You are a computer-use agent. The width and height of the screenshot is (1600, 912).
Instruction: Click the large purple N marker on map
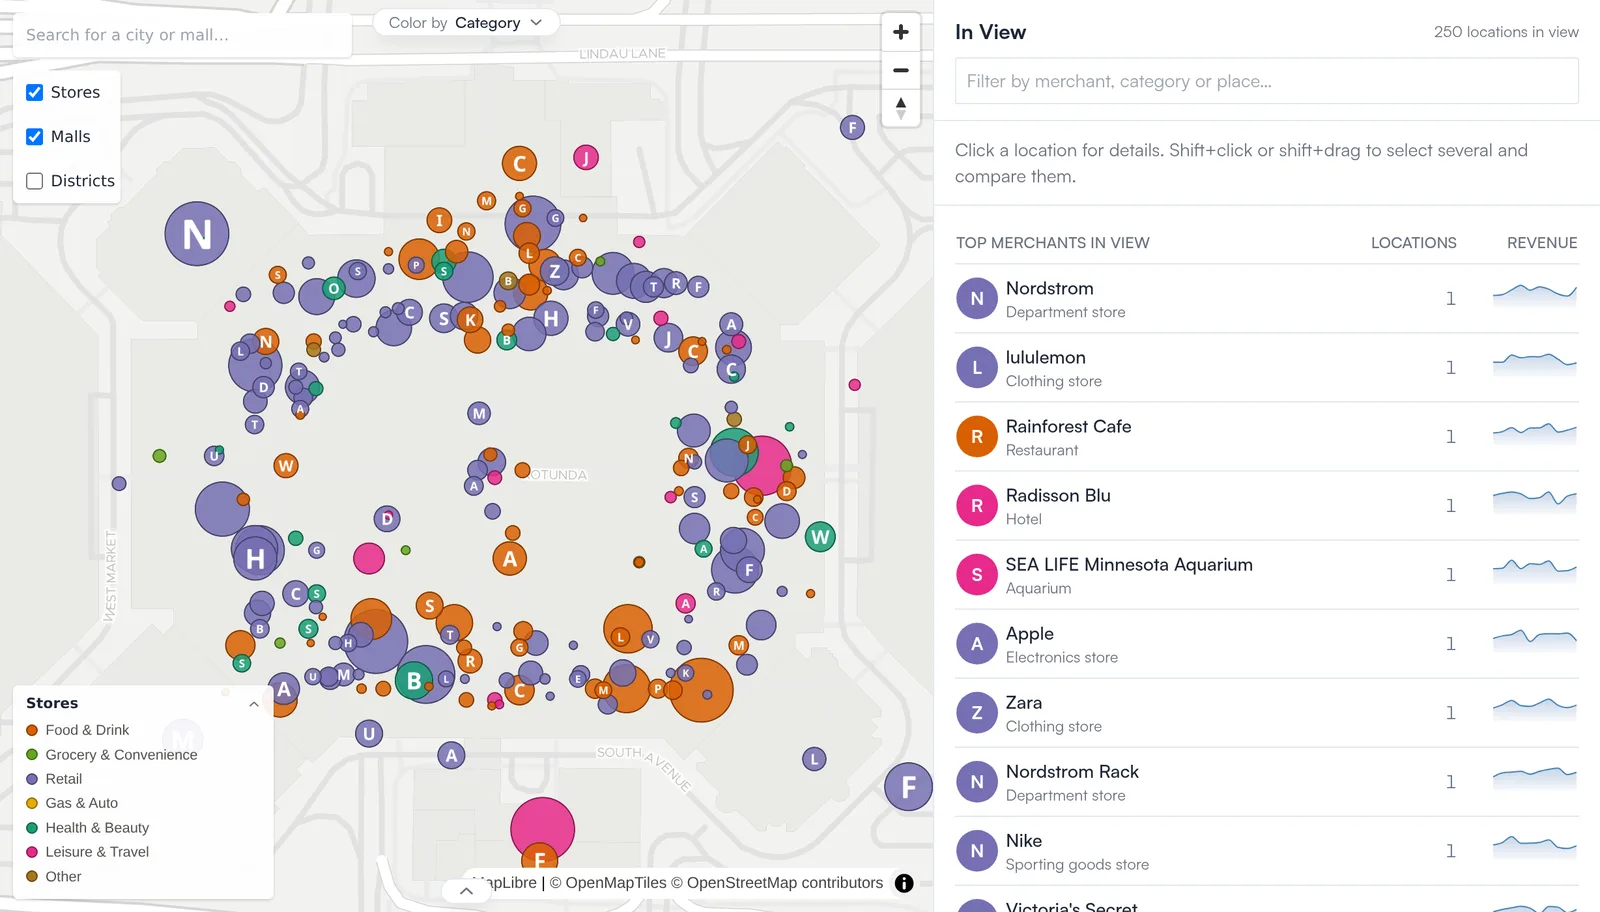pyautogui.click(x=197, y=234)
